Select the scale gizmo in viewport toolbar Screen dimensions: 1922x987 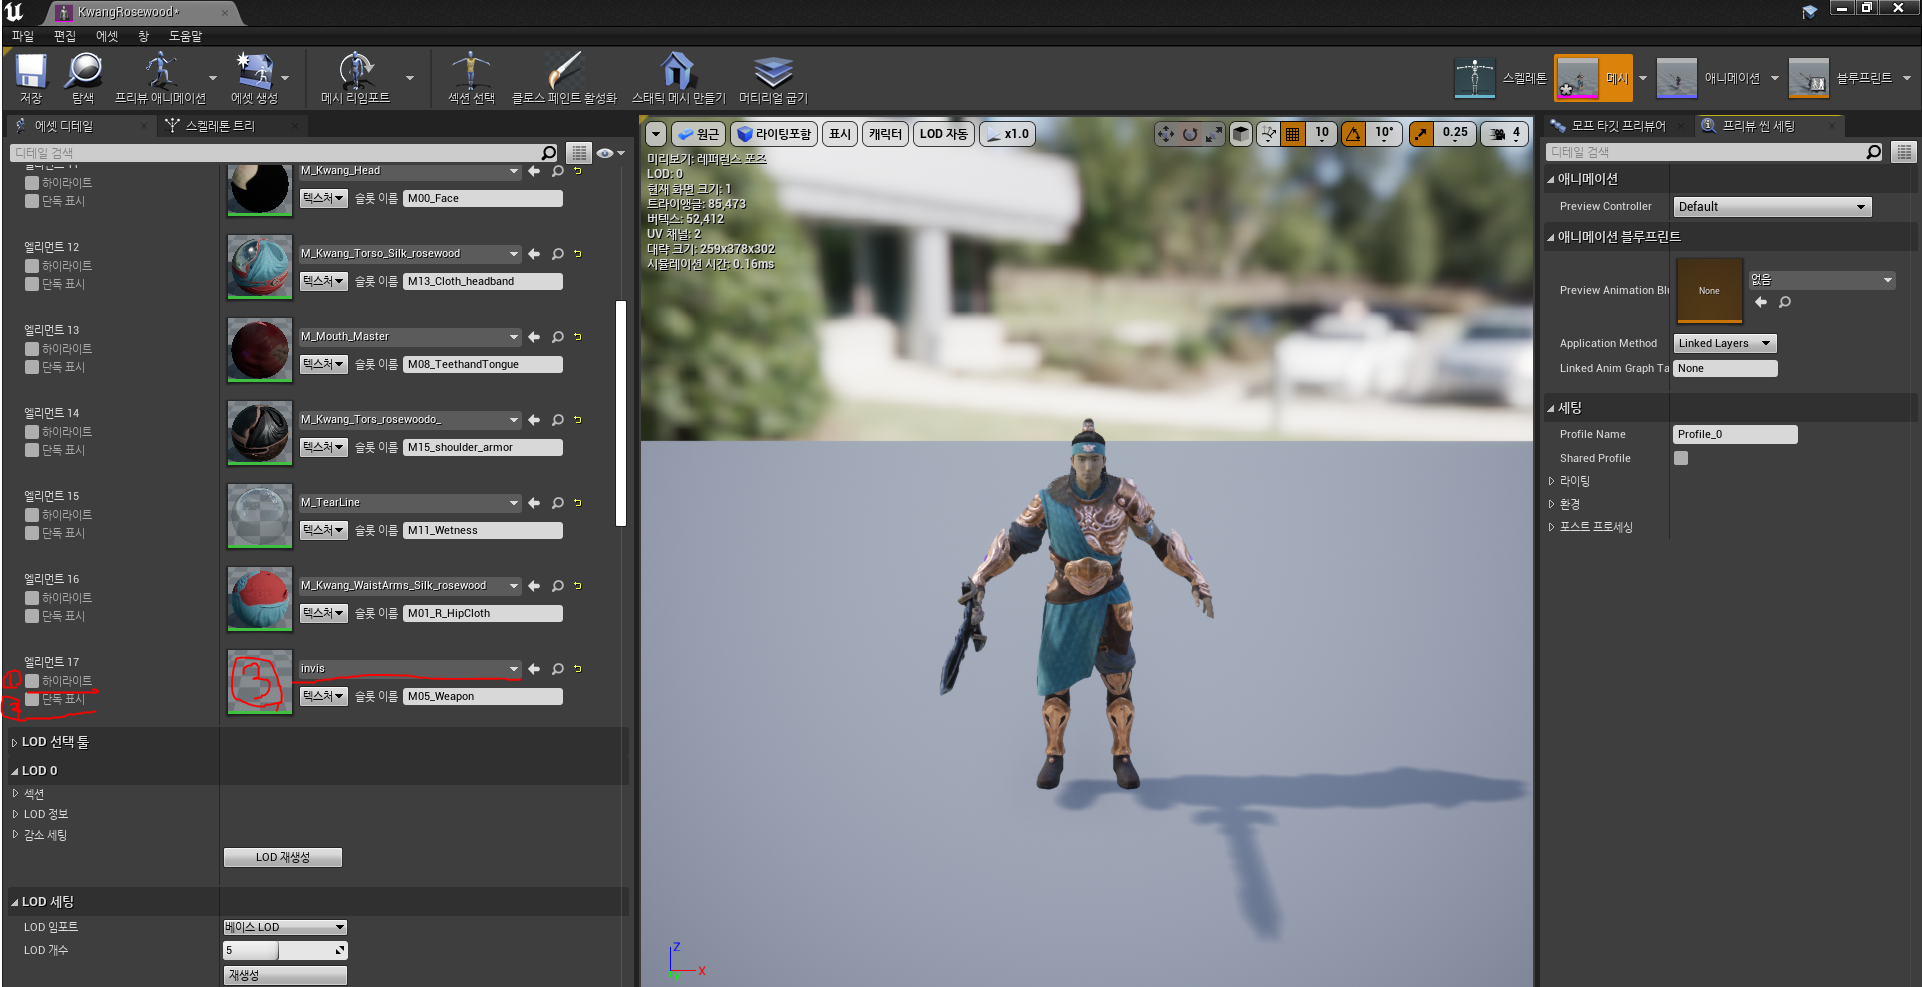pyautogui.click(x=1214, y=134)
